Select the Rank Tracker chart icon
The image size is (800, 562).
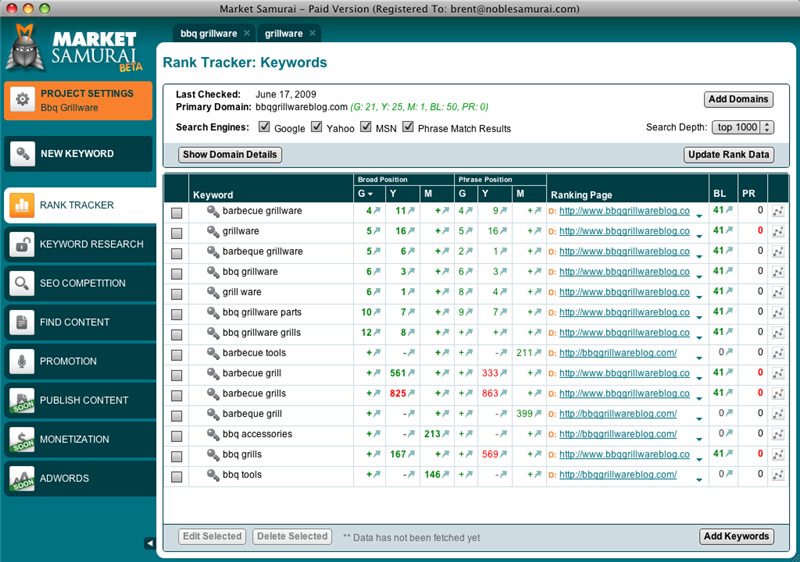(x=22, y=205)
